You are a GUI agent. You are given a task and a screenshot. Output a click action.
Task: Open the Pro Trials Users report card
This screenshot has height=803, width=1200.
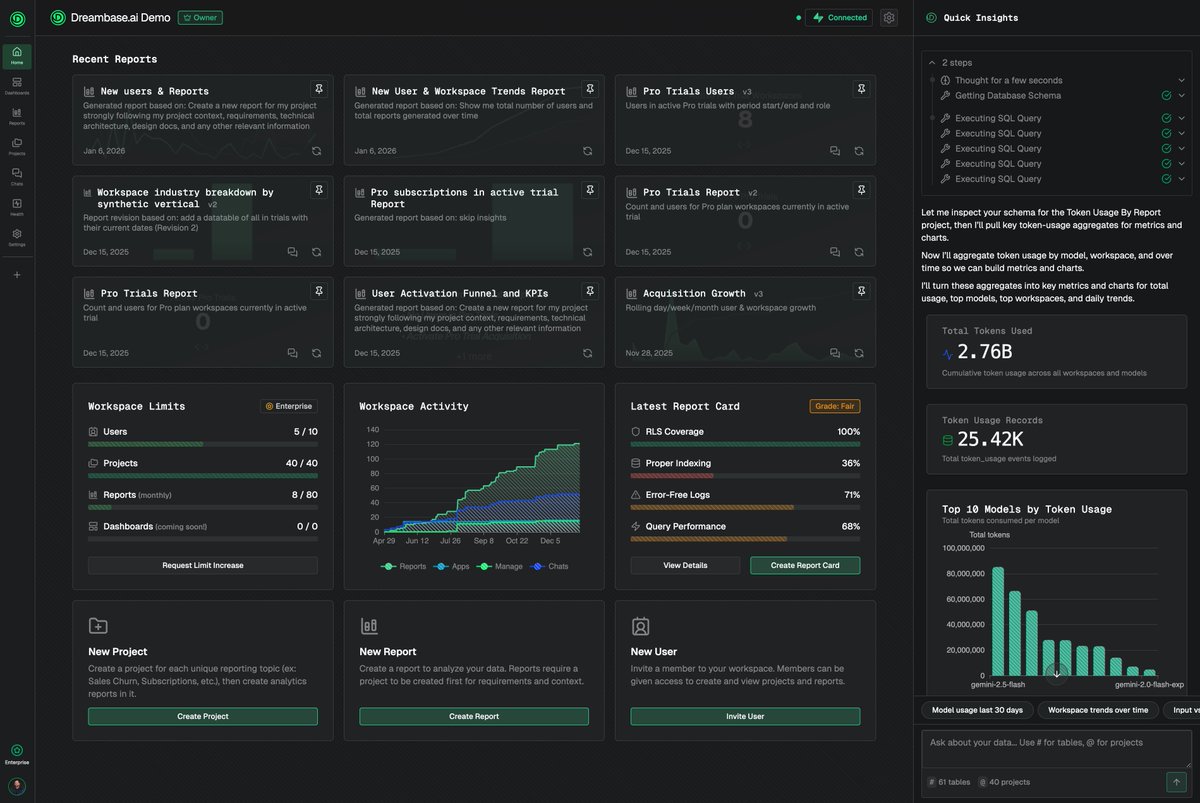(745, 120)
